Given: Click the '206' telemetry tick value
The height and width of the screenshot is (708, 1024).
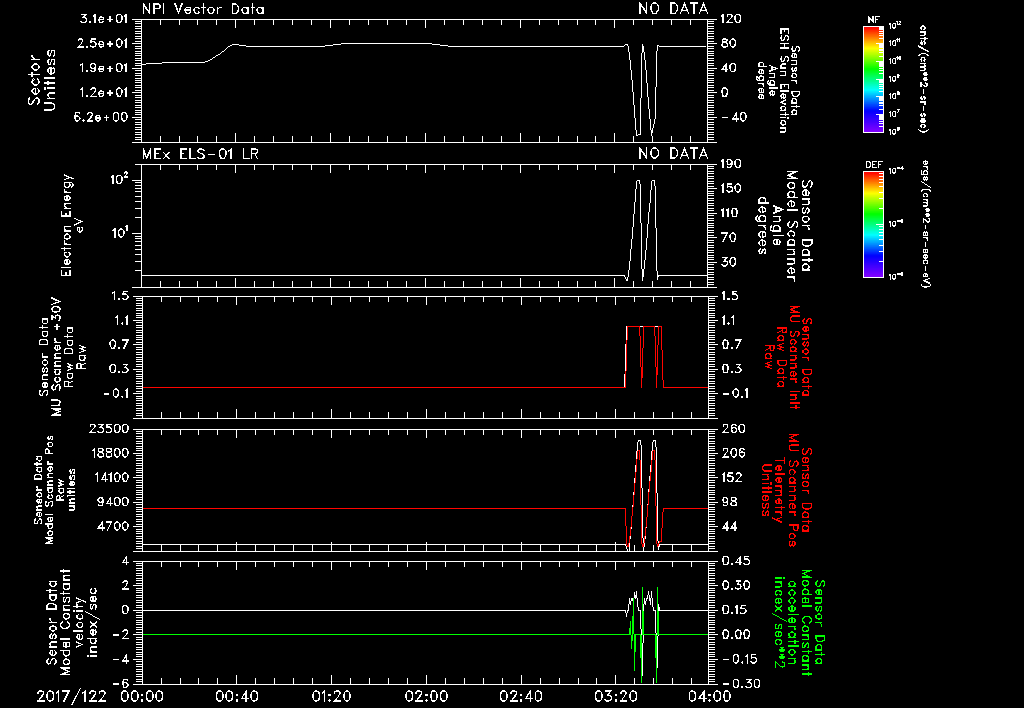Looking at the screenshot, I should (x=734, y=453).
